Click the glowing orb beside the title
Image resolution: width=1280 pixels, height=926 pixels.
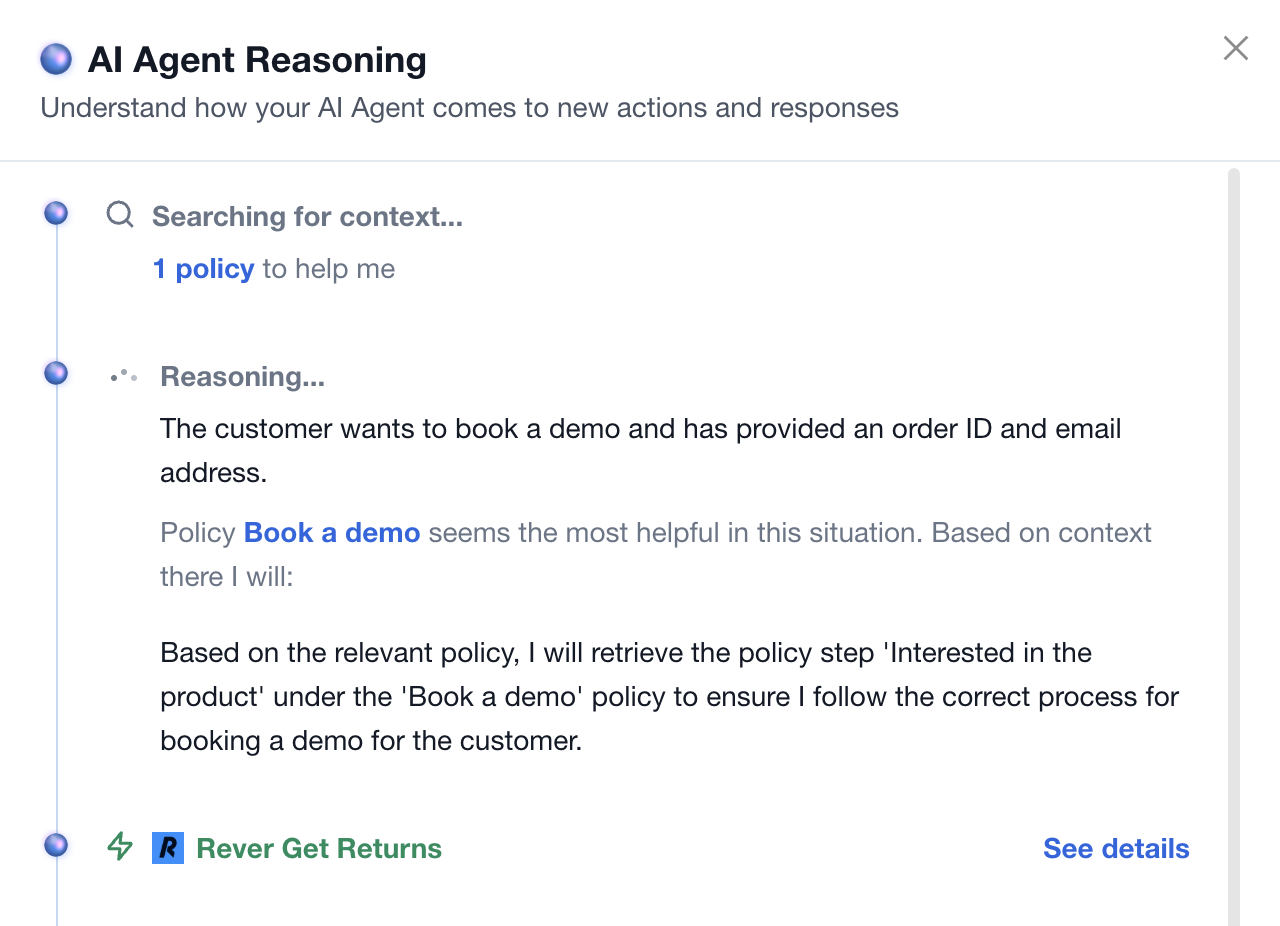(x=56, y=60)
